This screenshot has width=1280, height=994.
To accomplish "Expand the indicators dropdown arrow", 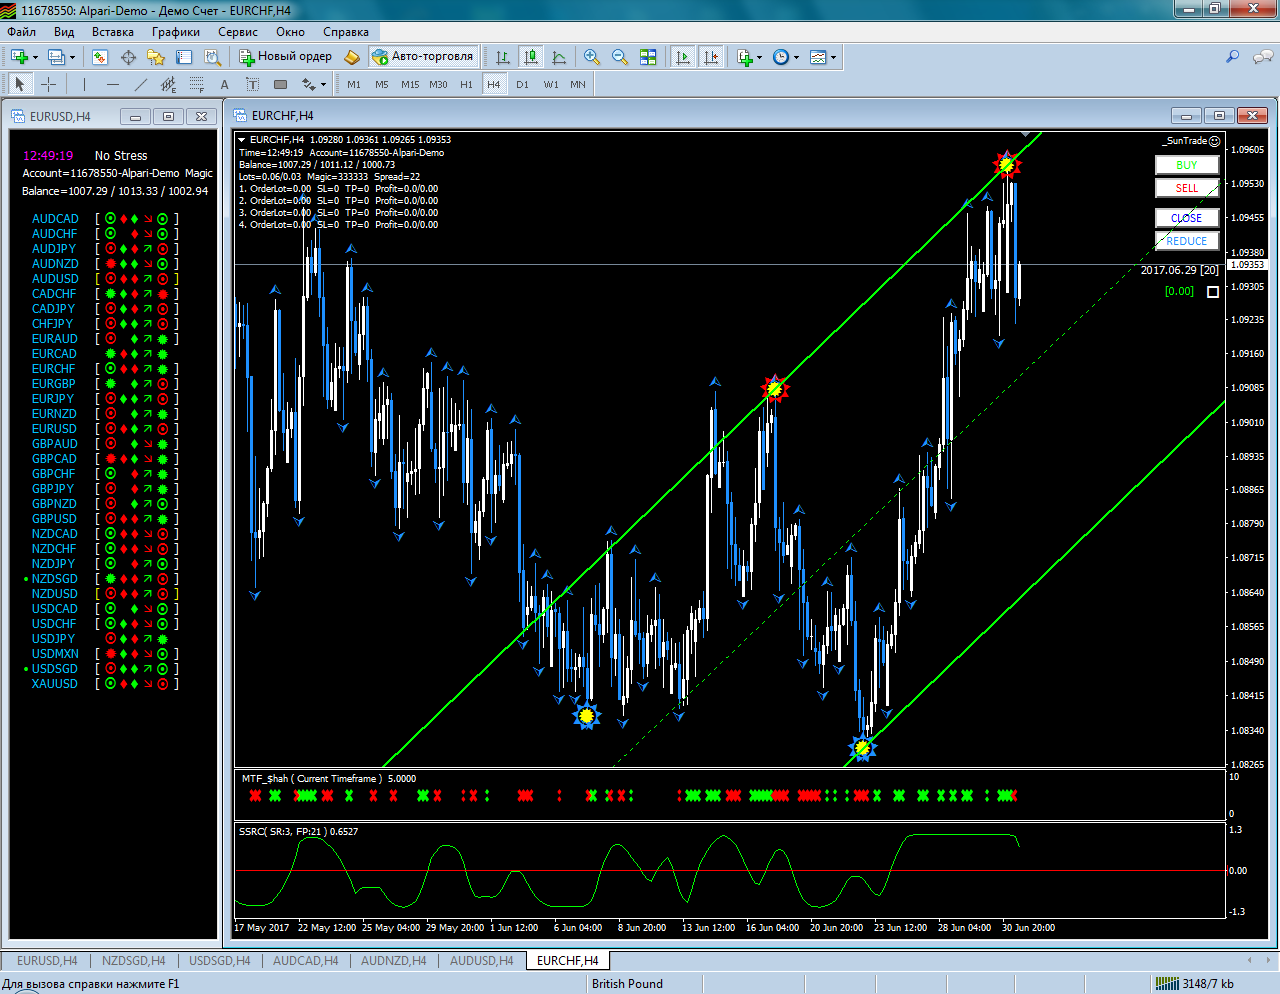I will tap(760, 57).
